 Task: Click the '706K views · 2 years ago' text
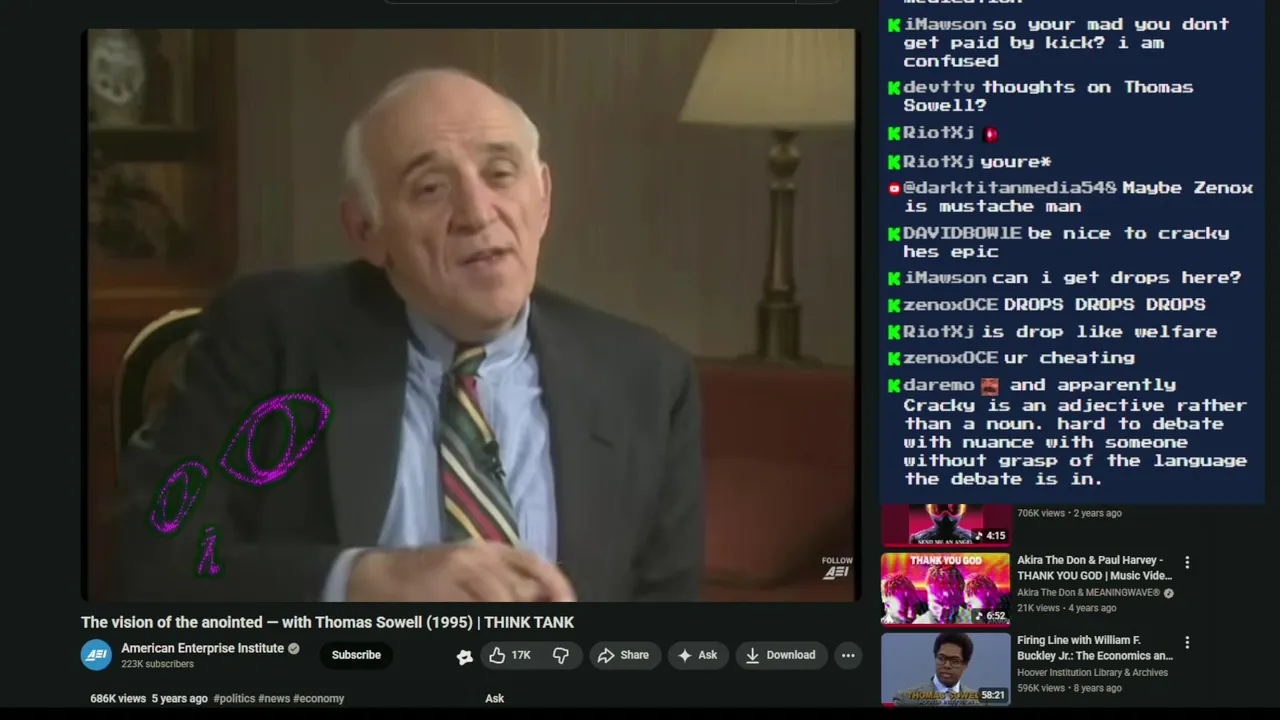point(1069,513)
